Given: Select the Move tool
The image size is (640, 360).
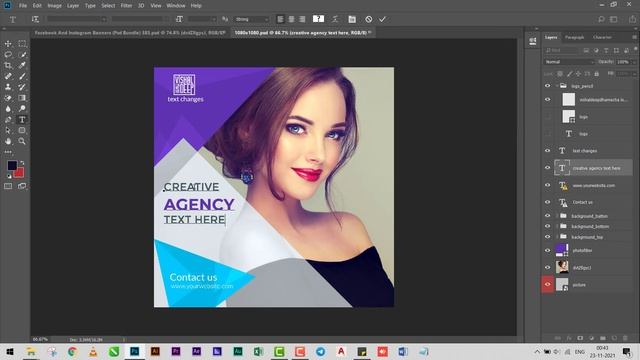Looking at the screenshot, I should 8,44.
